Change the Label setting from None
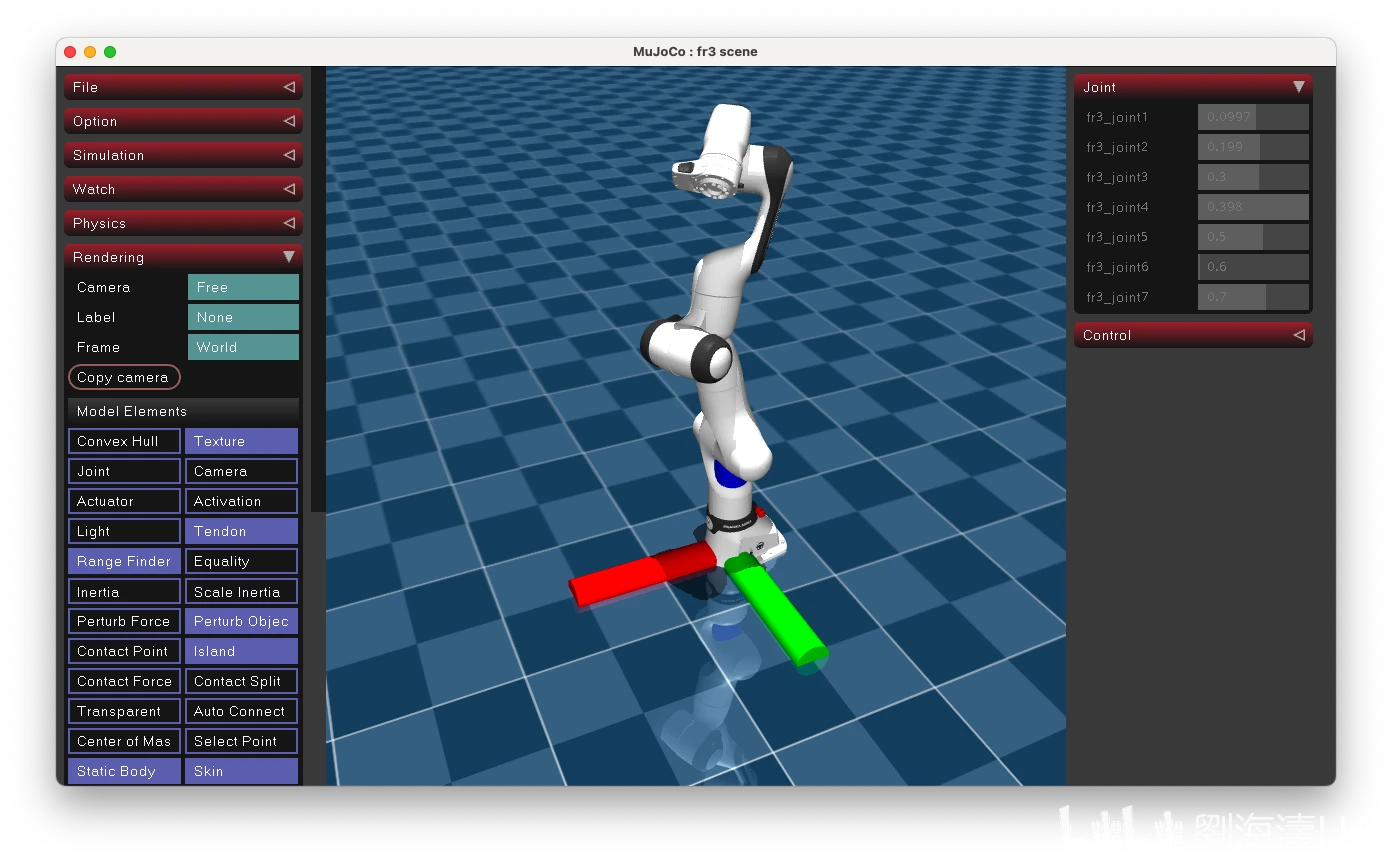 [243, 317]
